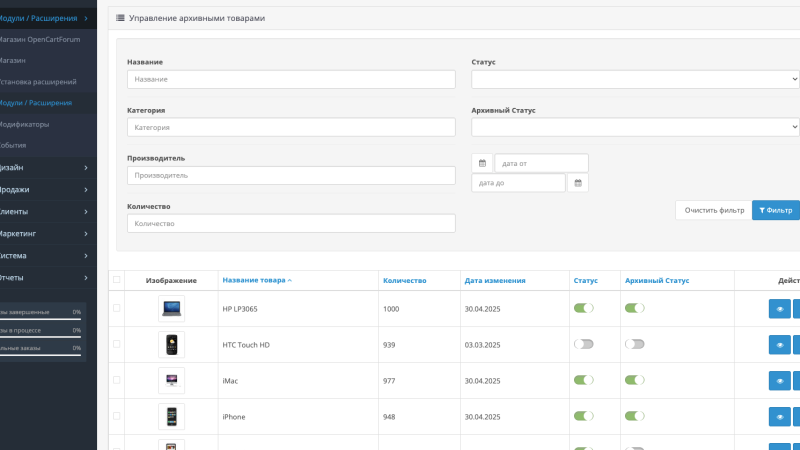Toggle Статус switch for iMac
This screenshot has width=800, height=450.
coord(584,380)
